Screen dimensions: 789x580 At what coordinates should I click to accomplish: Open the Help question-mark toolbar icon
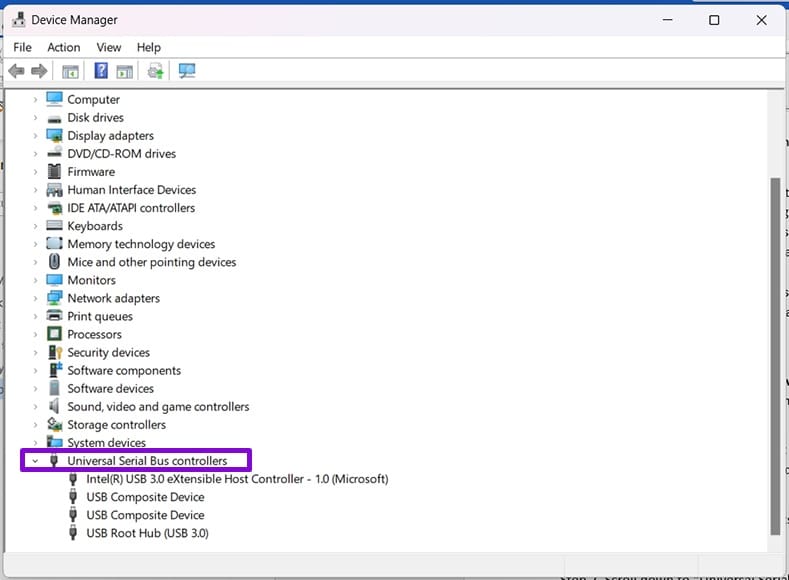tap(101, 70)
